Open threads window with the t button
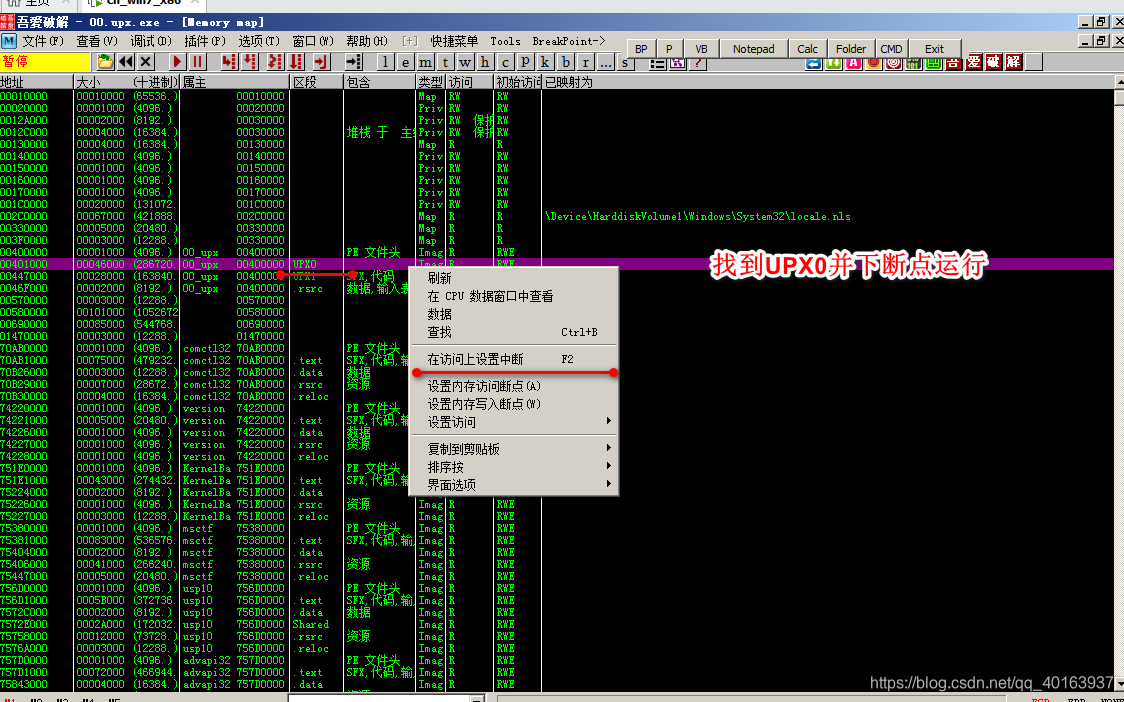 445,62
